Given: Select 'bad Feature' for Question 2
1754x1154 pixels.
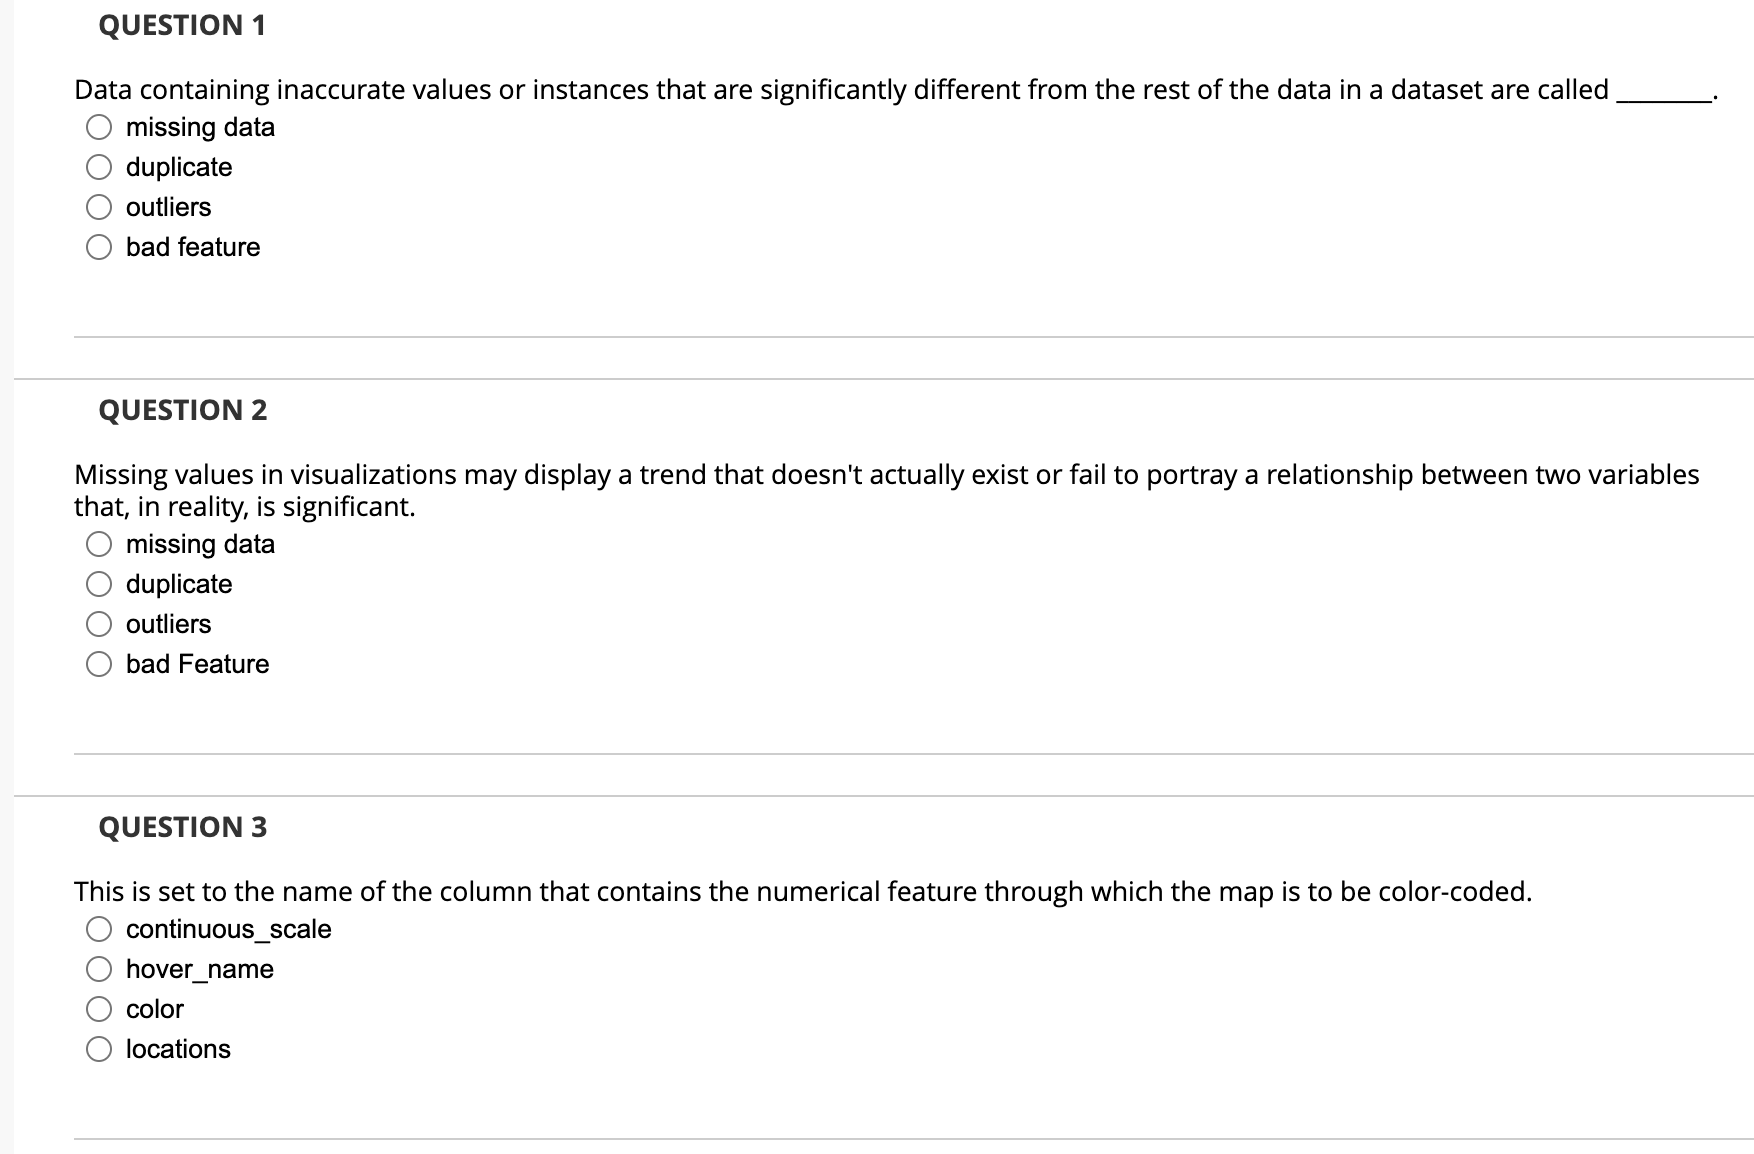Looking at the screenshot, I should click(99, 663).
